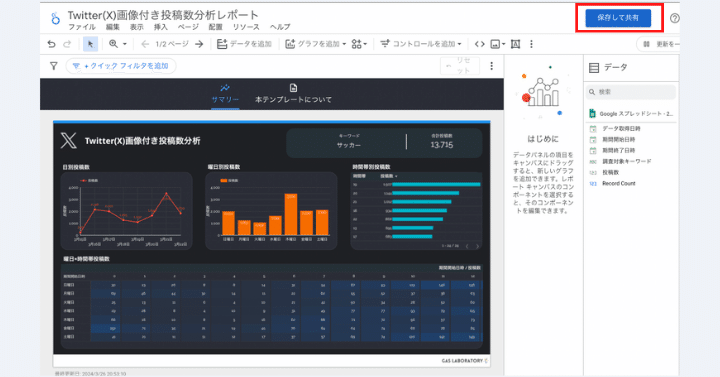
Task: Open the 配置 menu
Action: [215, 27]
